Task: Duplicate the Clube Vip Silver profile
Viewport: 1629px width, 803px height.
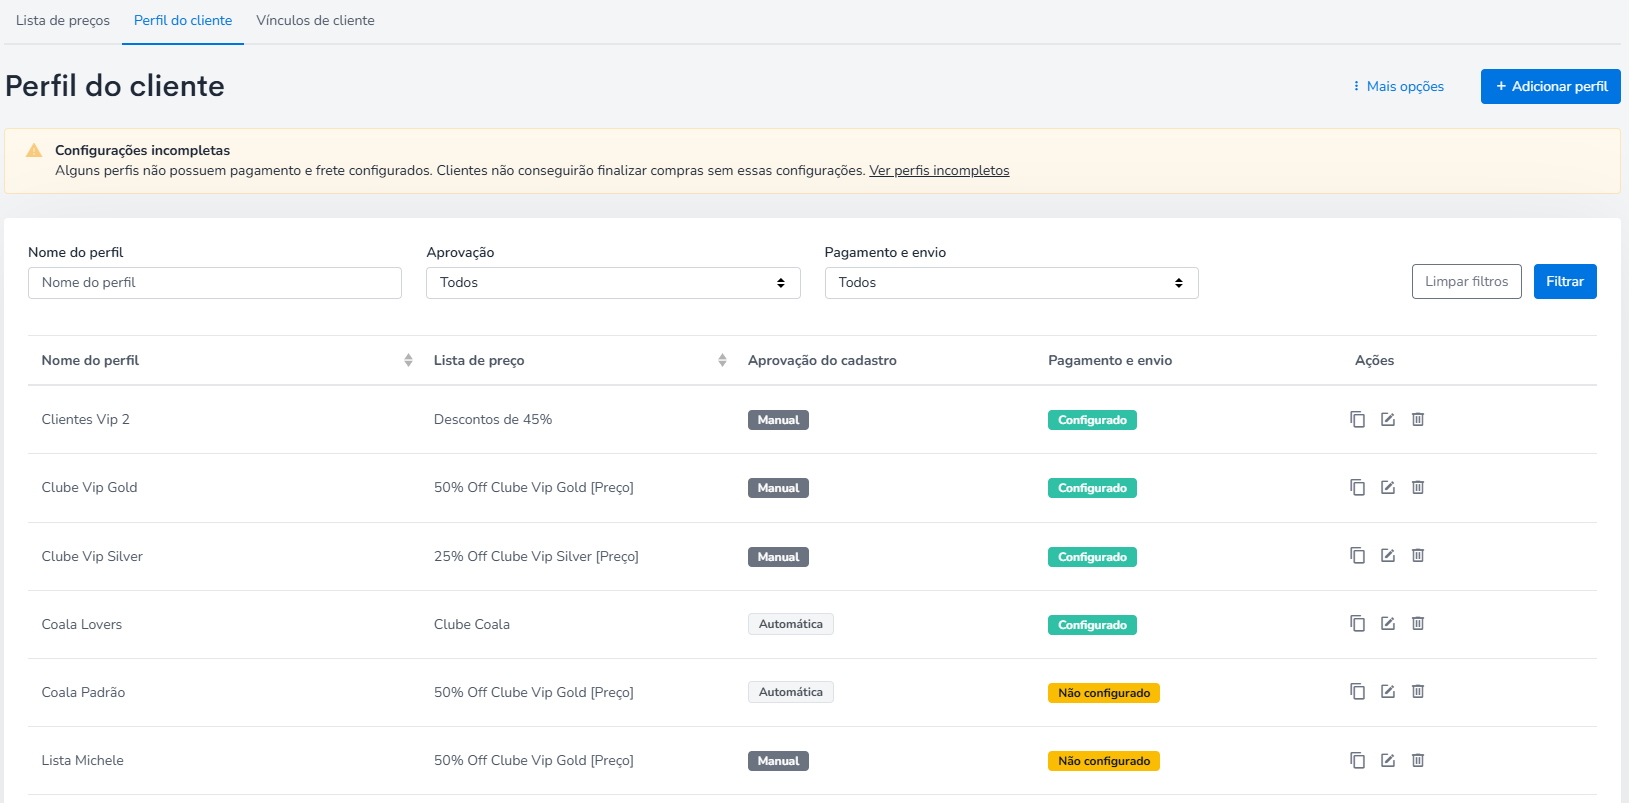Action: (x=1357, y=555)
